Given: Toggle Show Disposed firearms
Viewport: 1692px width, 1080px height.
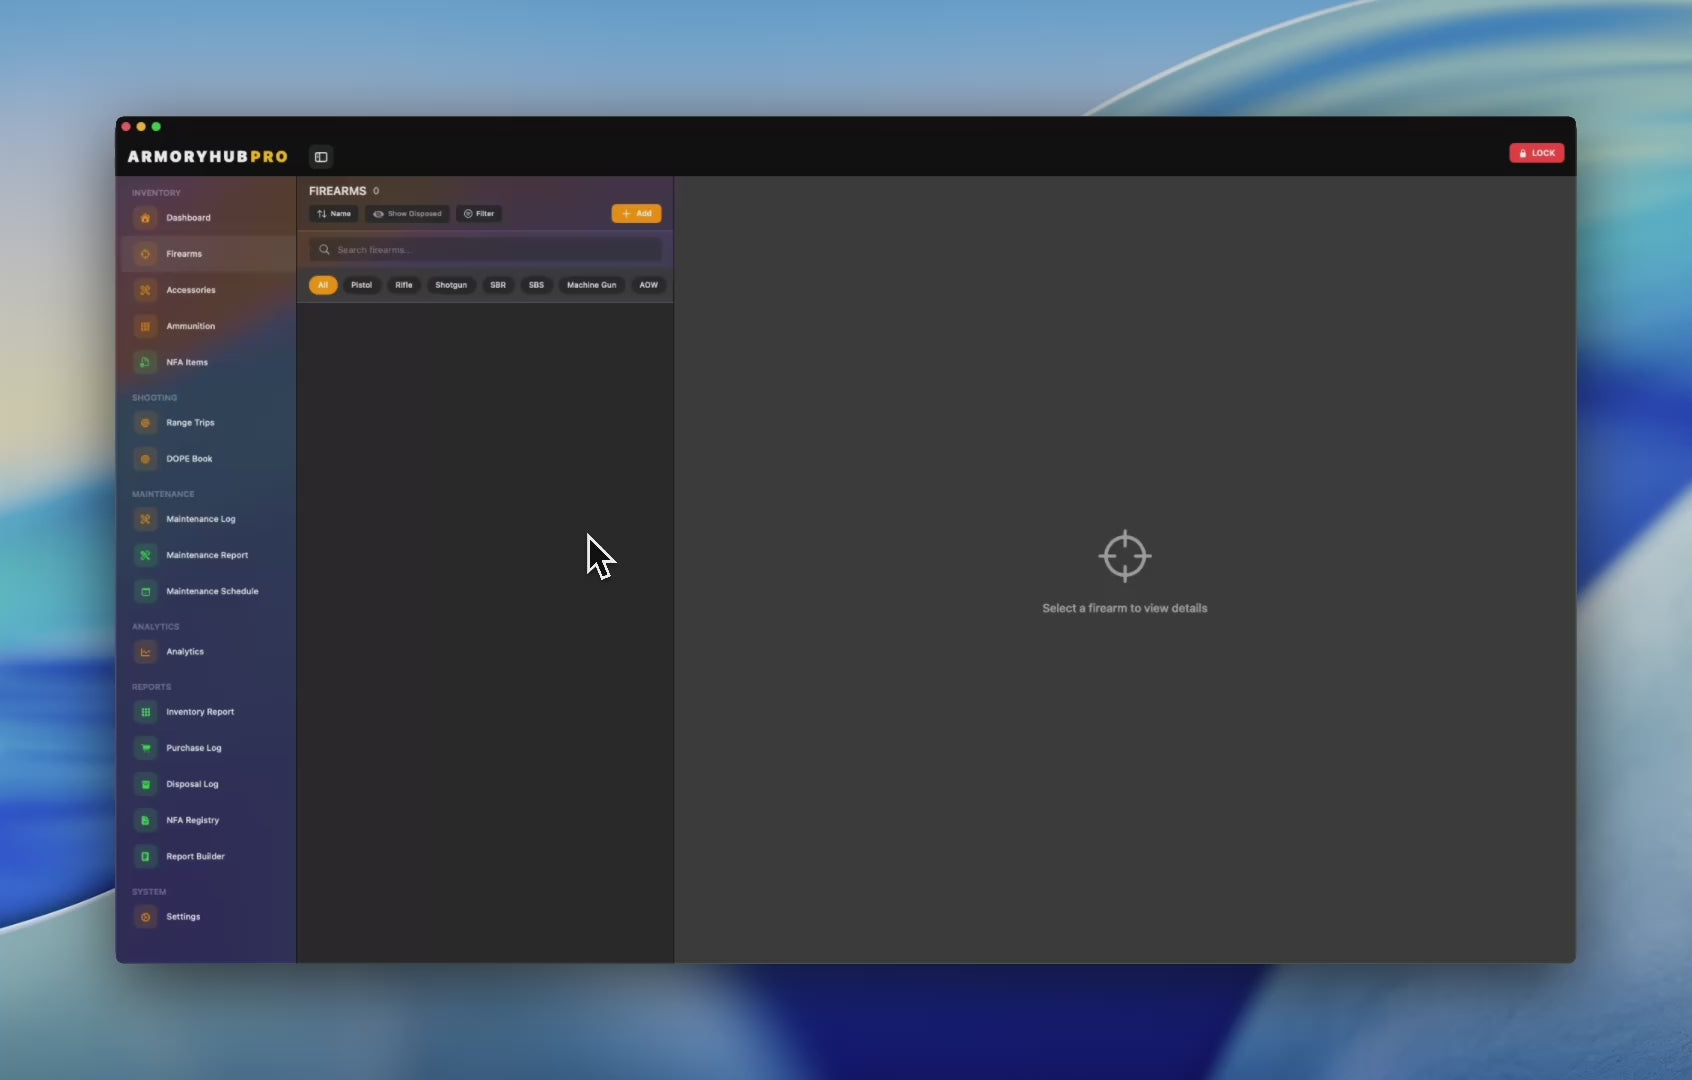Looking at the screenshot, I should point(407,214).
